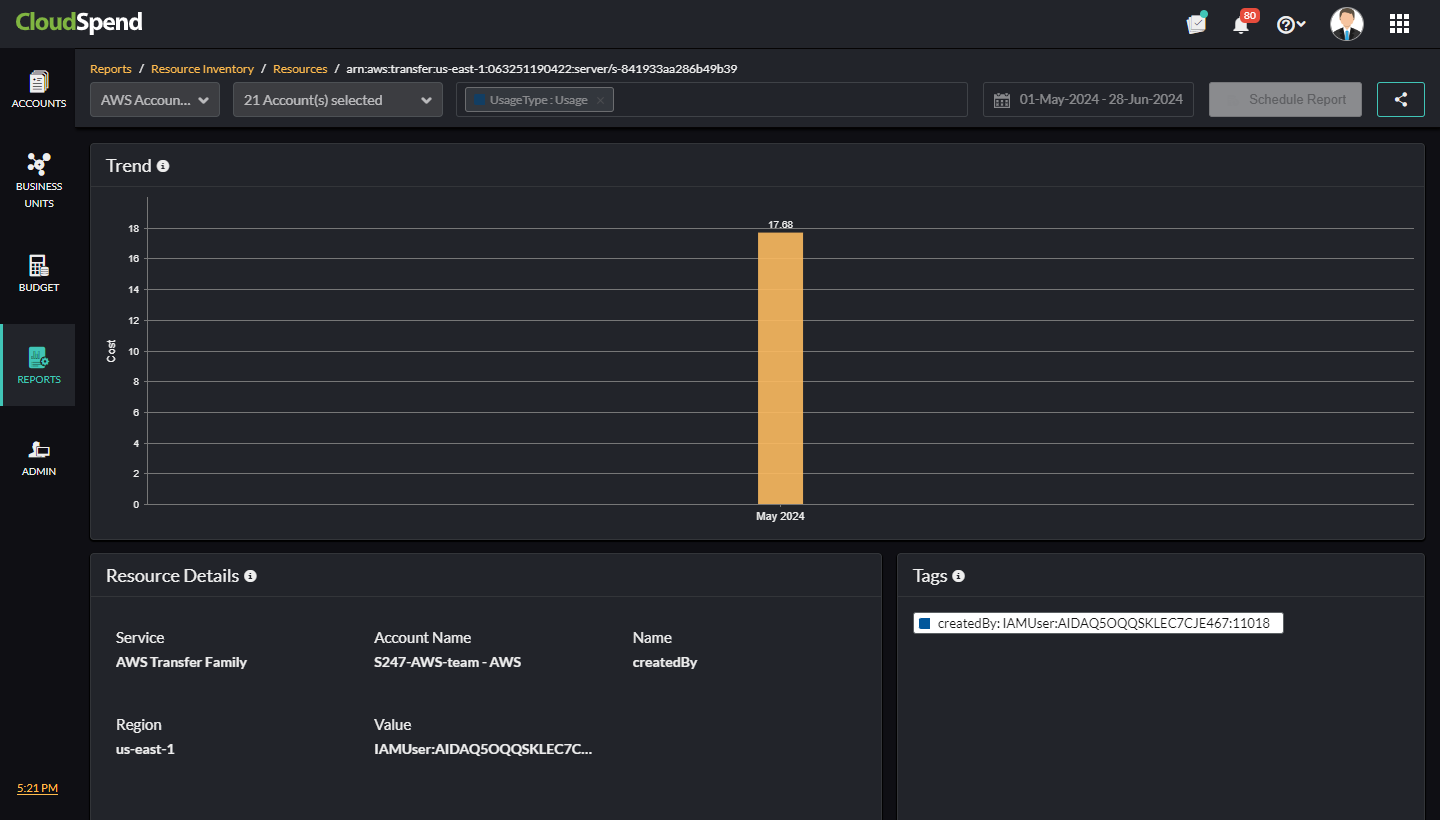
Task: Open the Budget section
Action: coord(38,273)
